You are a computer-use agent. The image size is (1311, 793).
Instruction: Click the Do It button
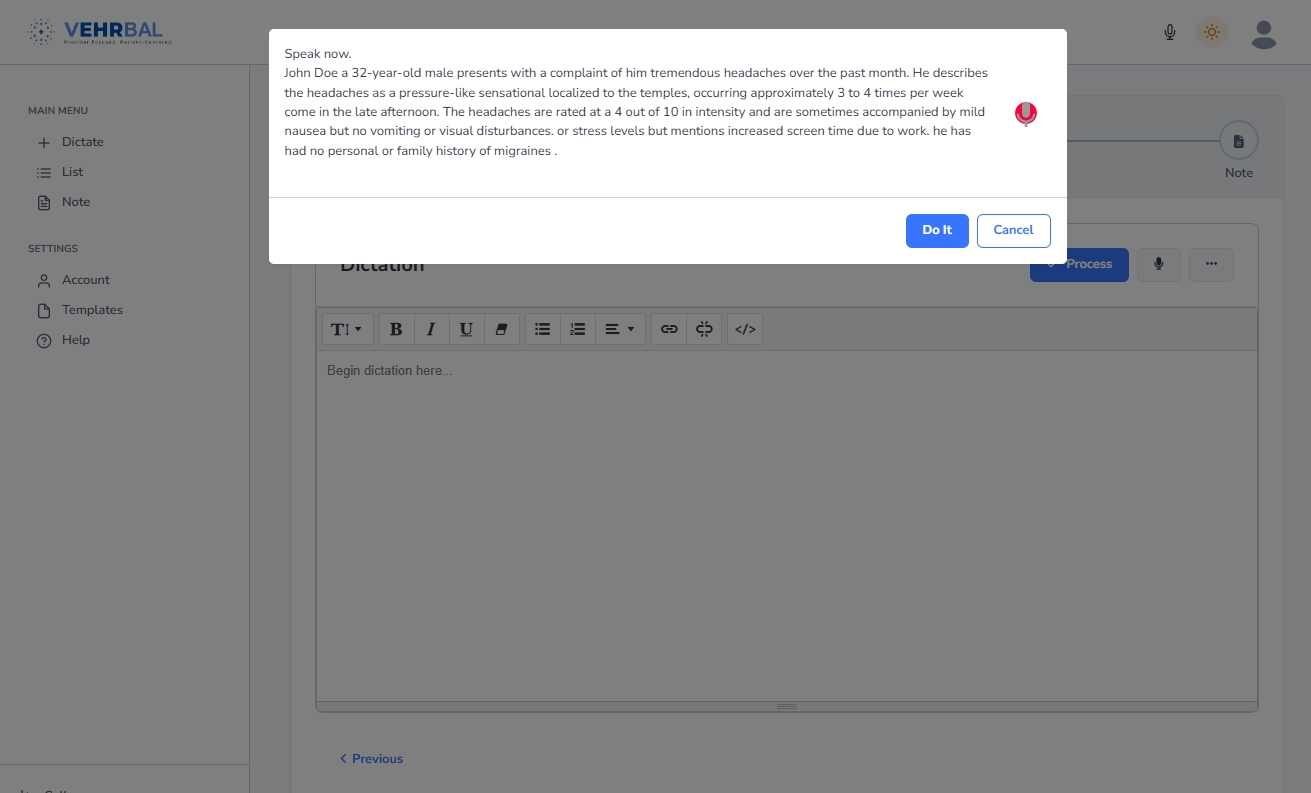click(937, 230)
